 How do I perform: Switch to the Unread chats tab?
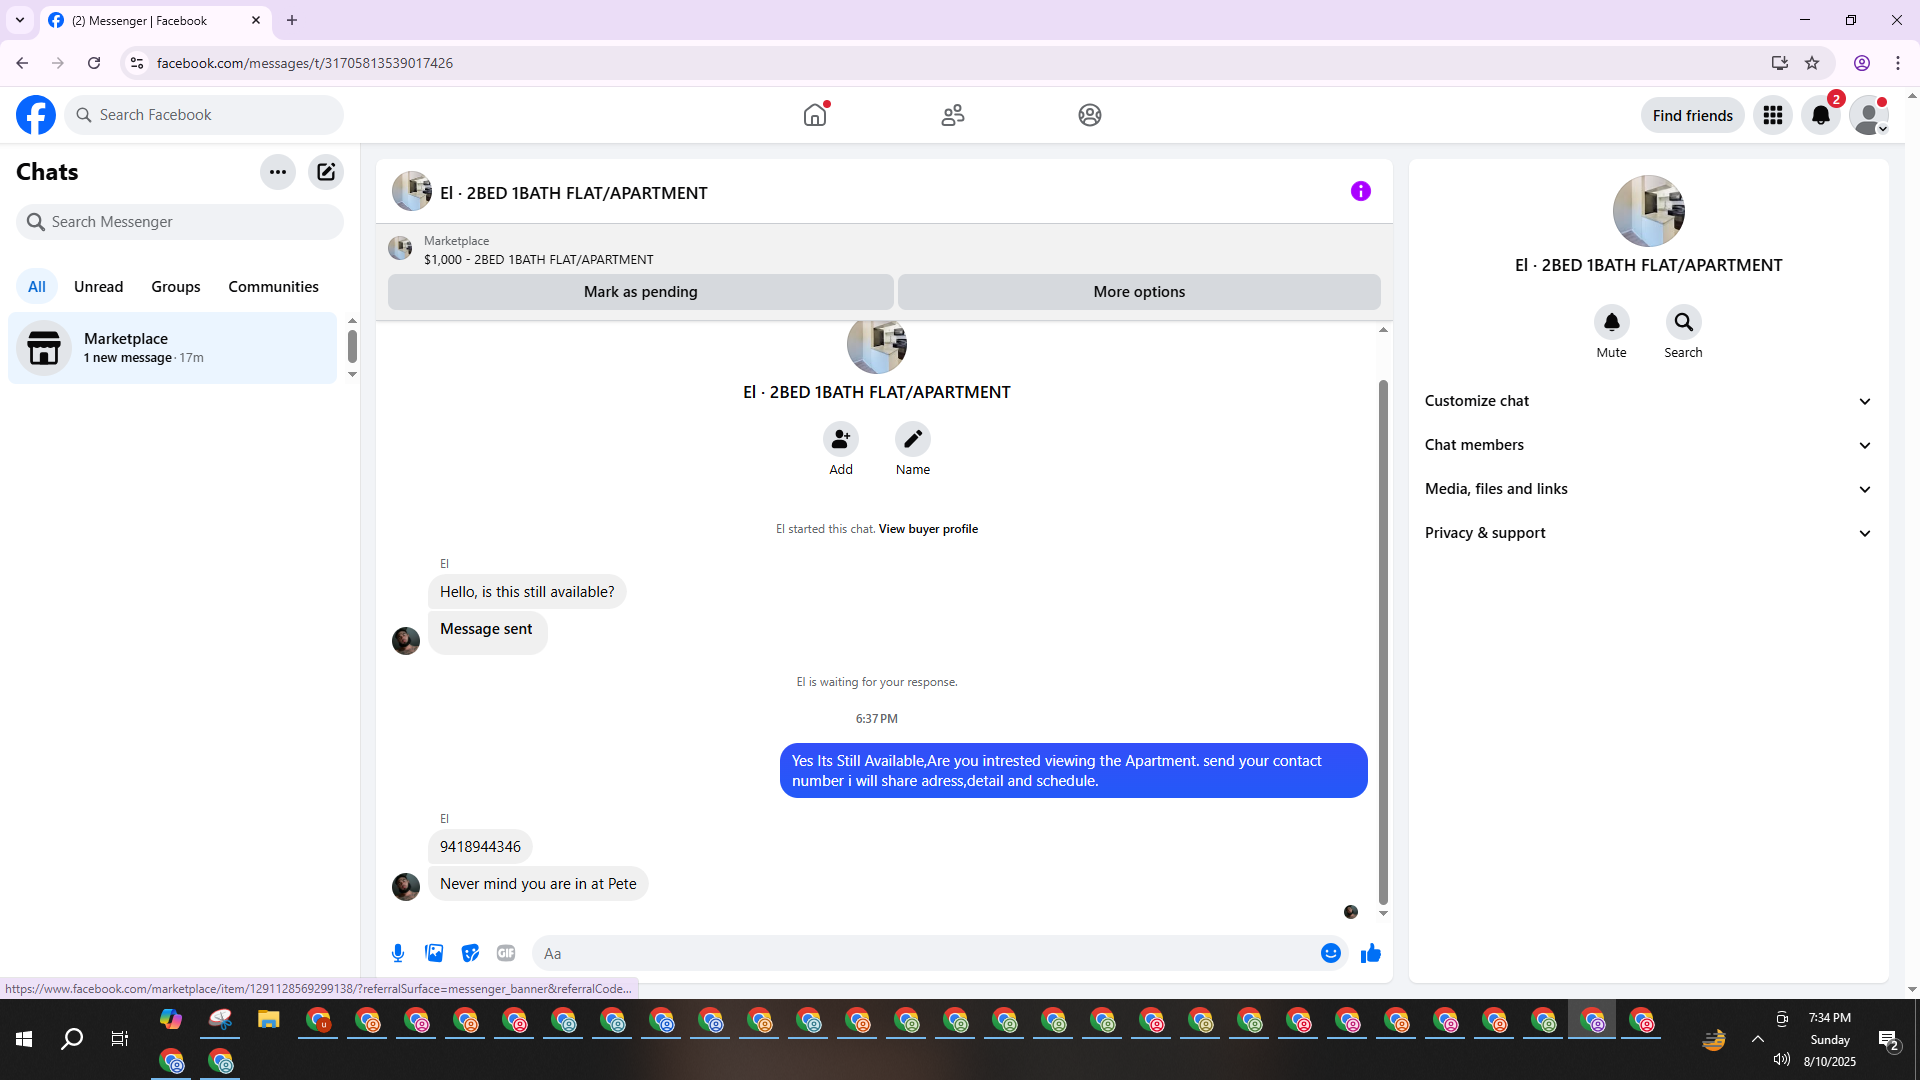tap(98, 287)
